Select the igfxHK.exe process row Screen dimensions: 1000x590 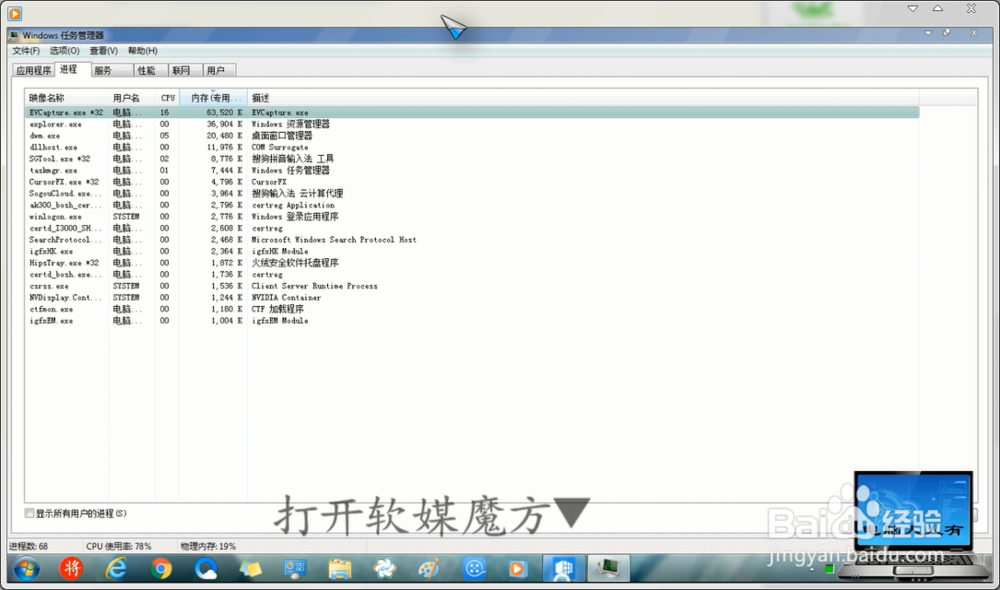(472, 251)
